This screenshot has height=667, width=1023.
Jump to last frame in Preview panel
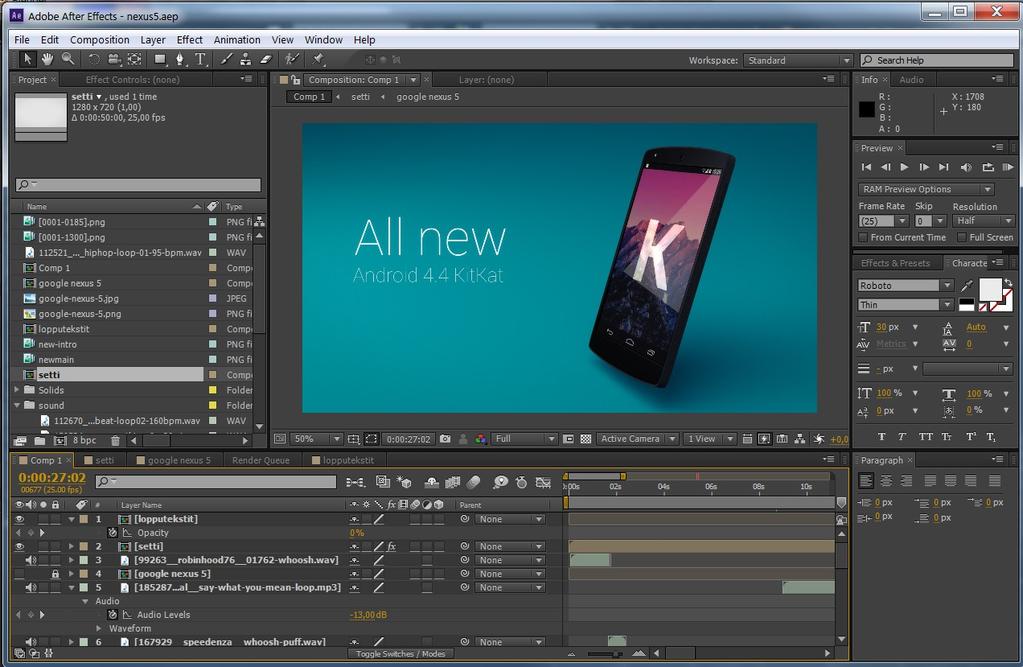[943, 167]
